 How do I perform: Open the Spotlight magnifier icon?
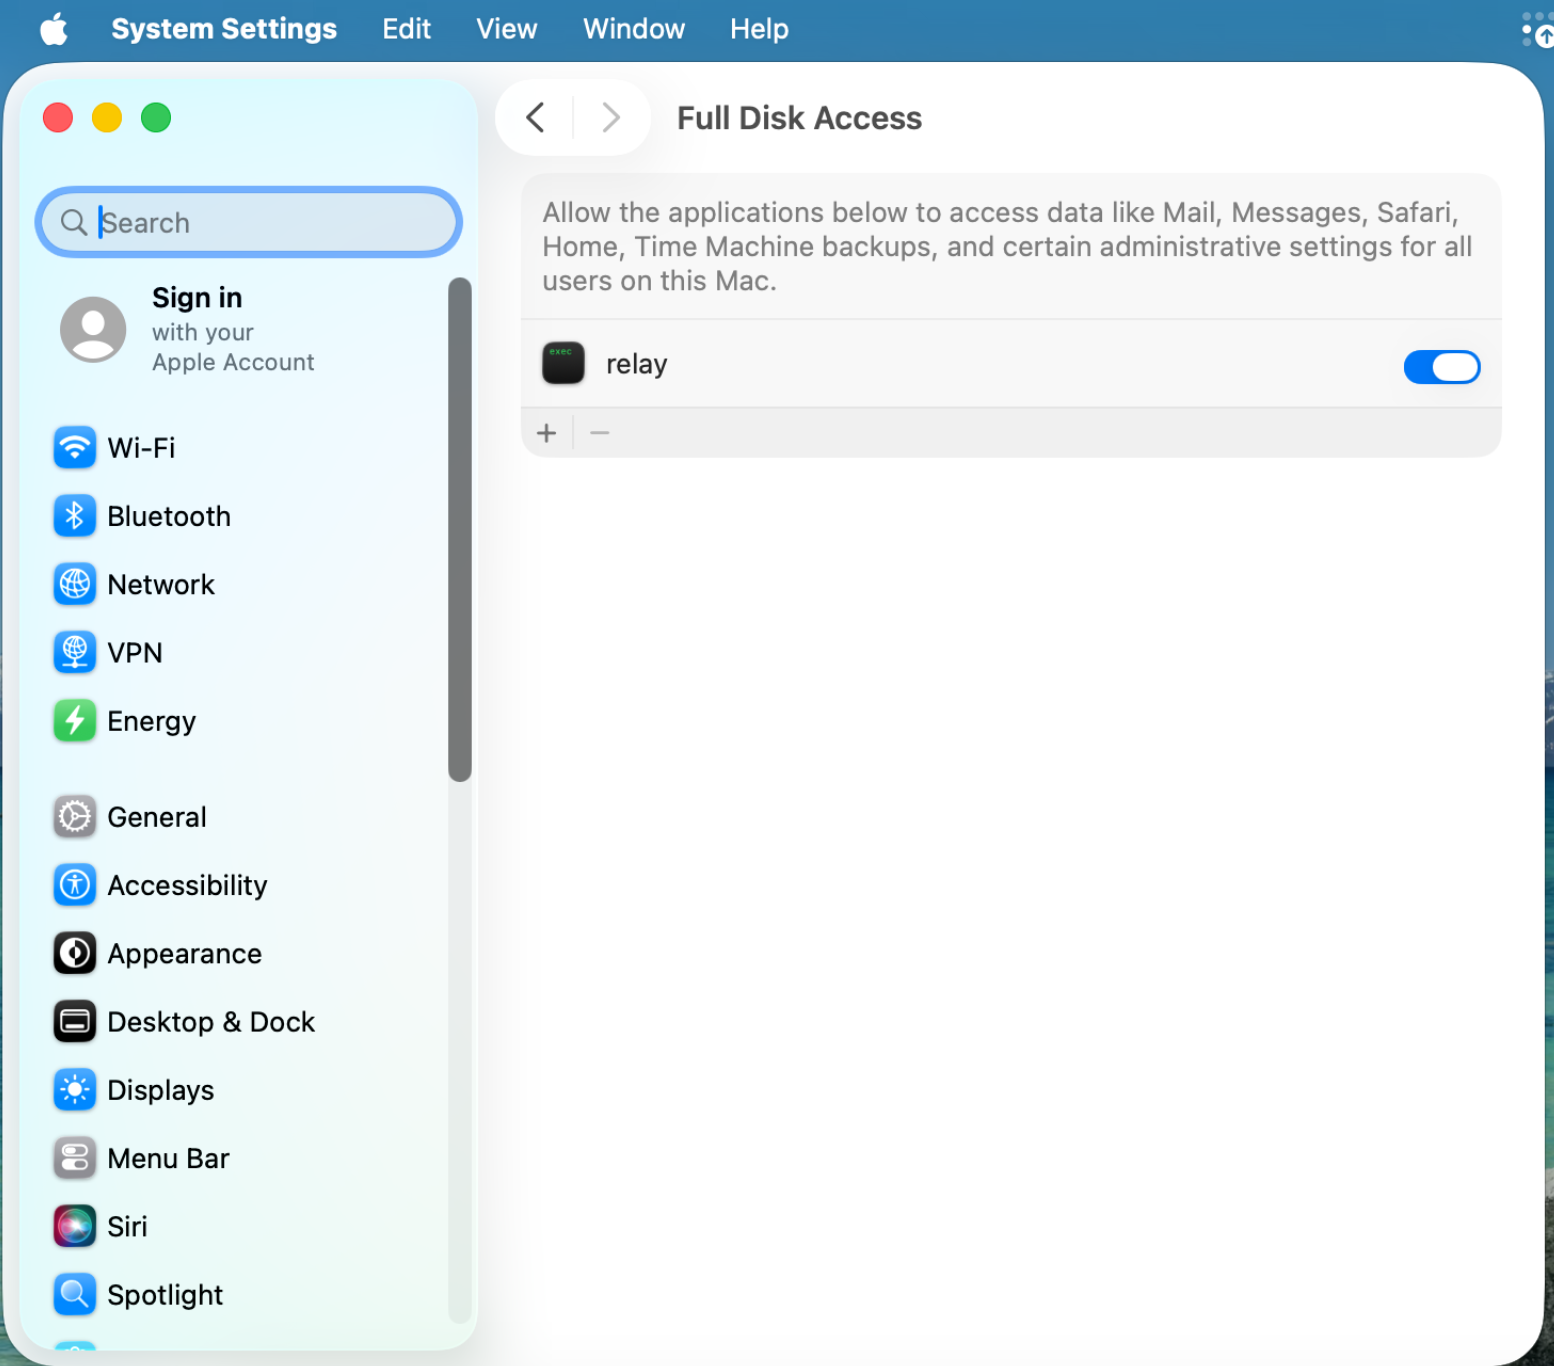(x=75, y=1294)
